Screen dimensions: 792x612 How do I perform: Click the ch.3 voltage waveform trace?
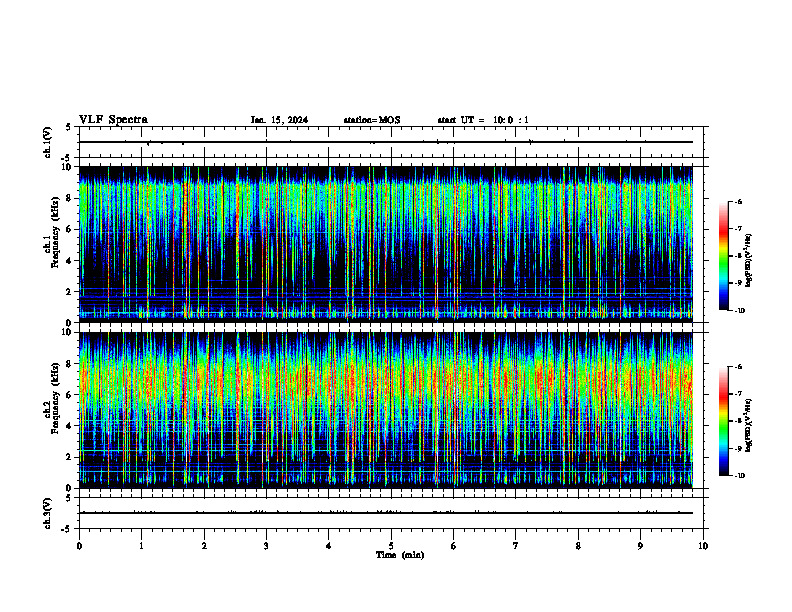click(x=386, y=513)
